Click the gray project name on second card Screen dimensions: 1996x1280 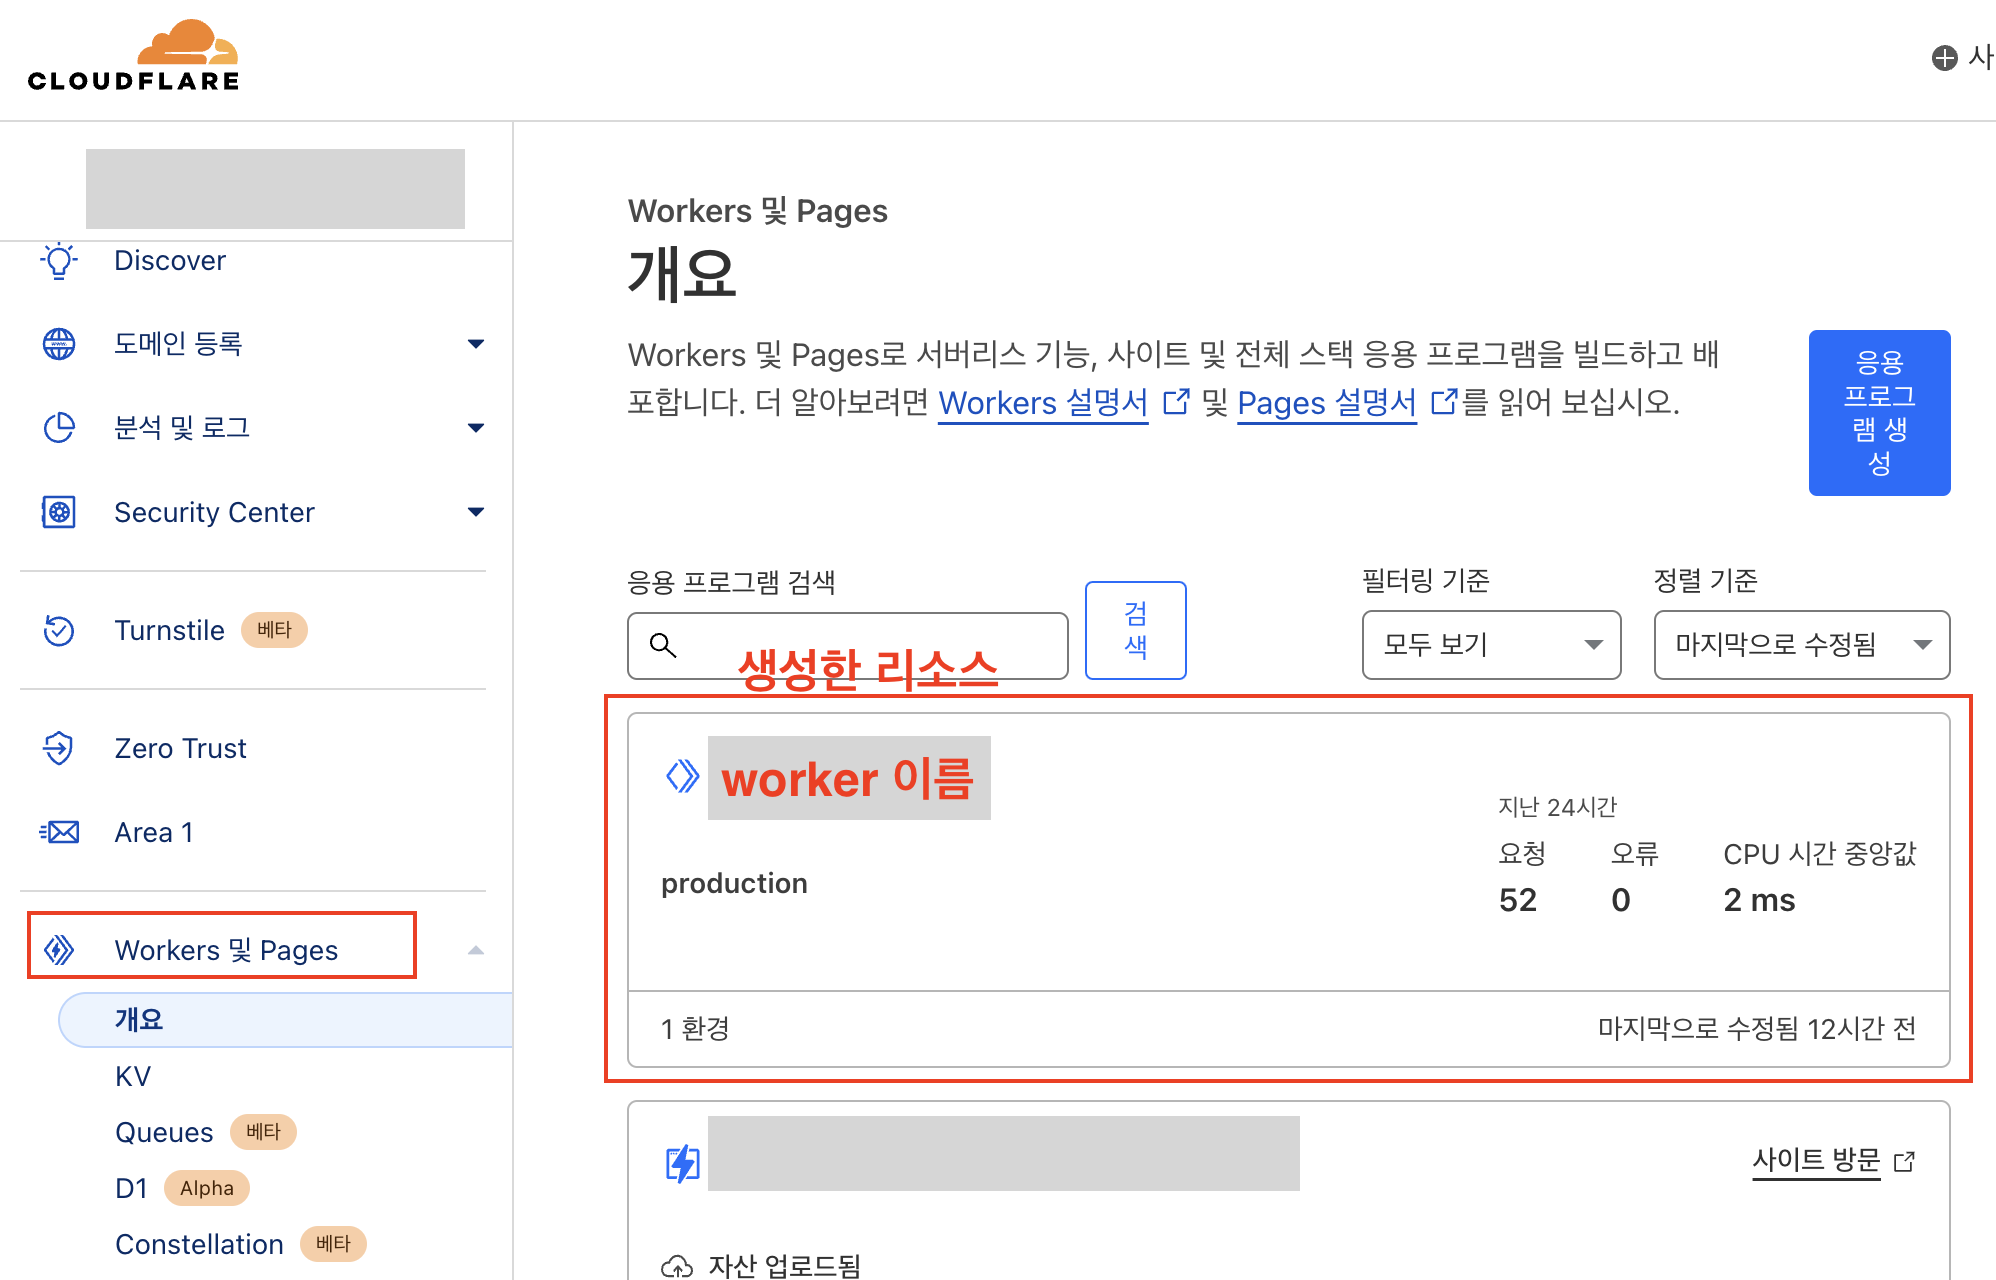[x=1003, y=1153]
